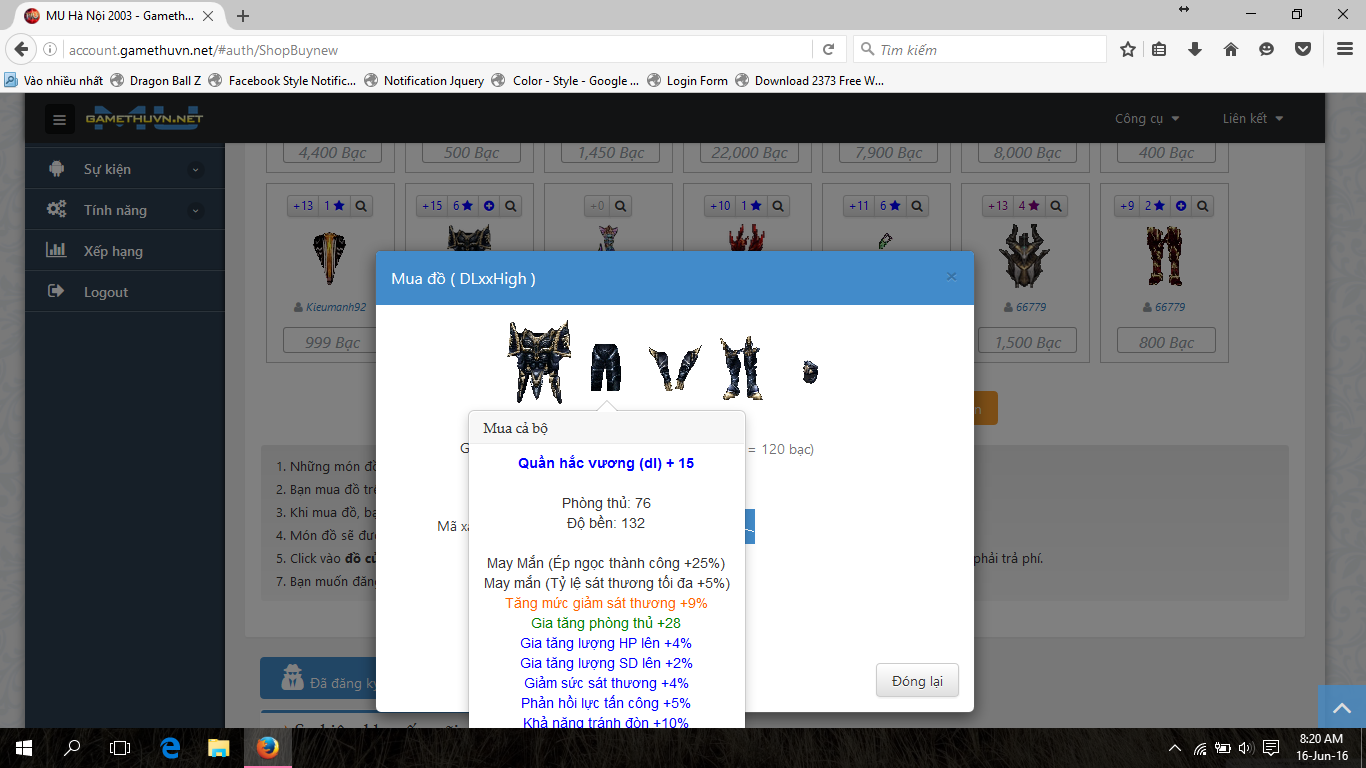Click the plus circle icon on the +15 item

(x=489, y=206)
